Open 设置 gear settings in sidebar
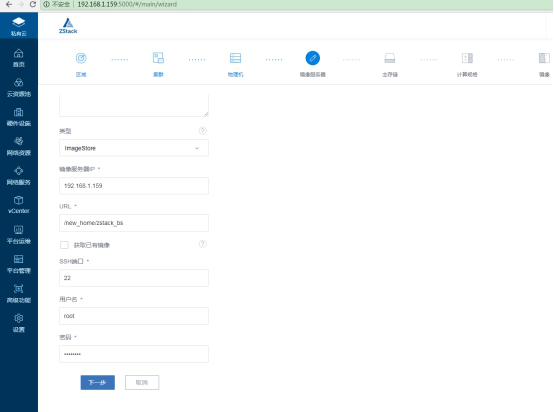Image resolution: width=554 pixels, height=412 pixels. pos(19,323)
